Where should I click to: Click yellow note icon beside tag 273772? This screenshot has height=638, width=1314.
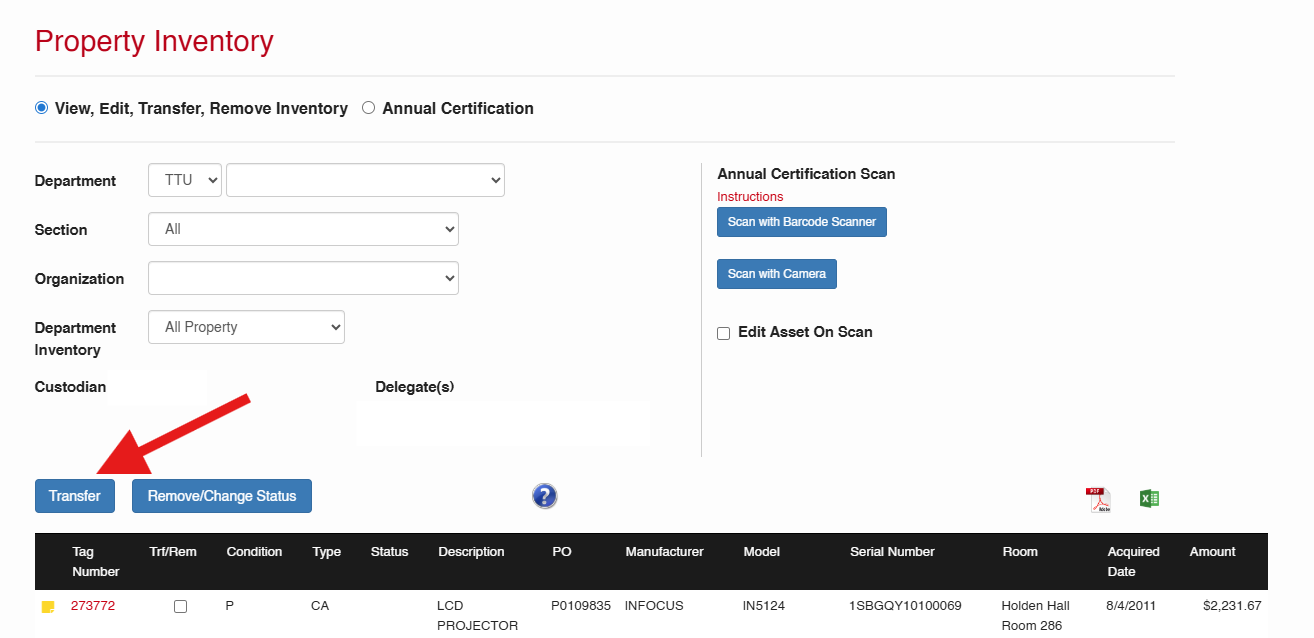(47, 607)
